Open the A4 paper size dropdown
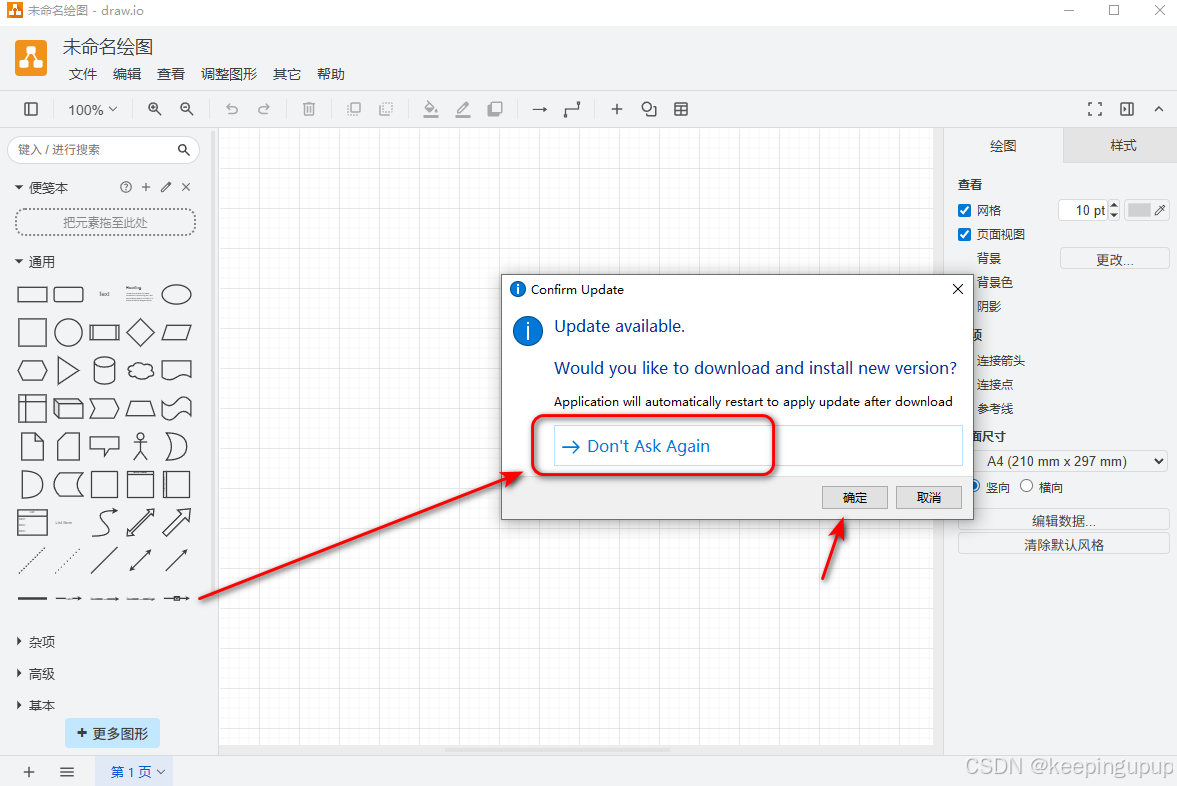Viewport: 1177px width, 786px height. 1070,461
